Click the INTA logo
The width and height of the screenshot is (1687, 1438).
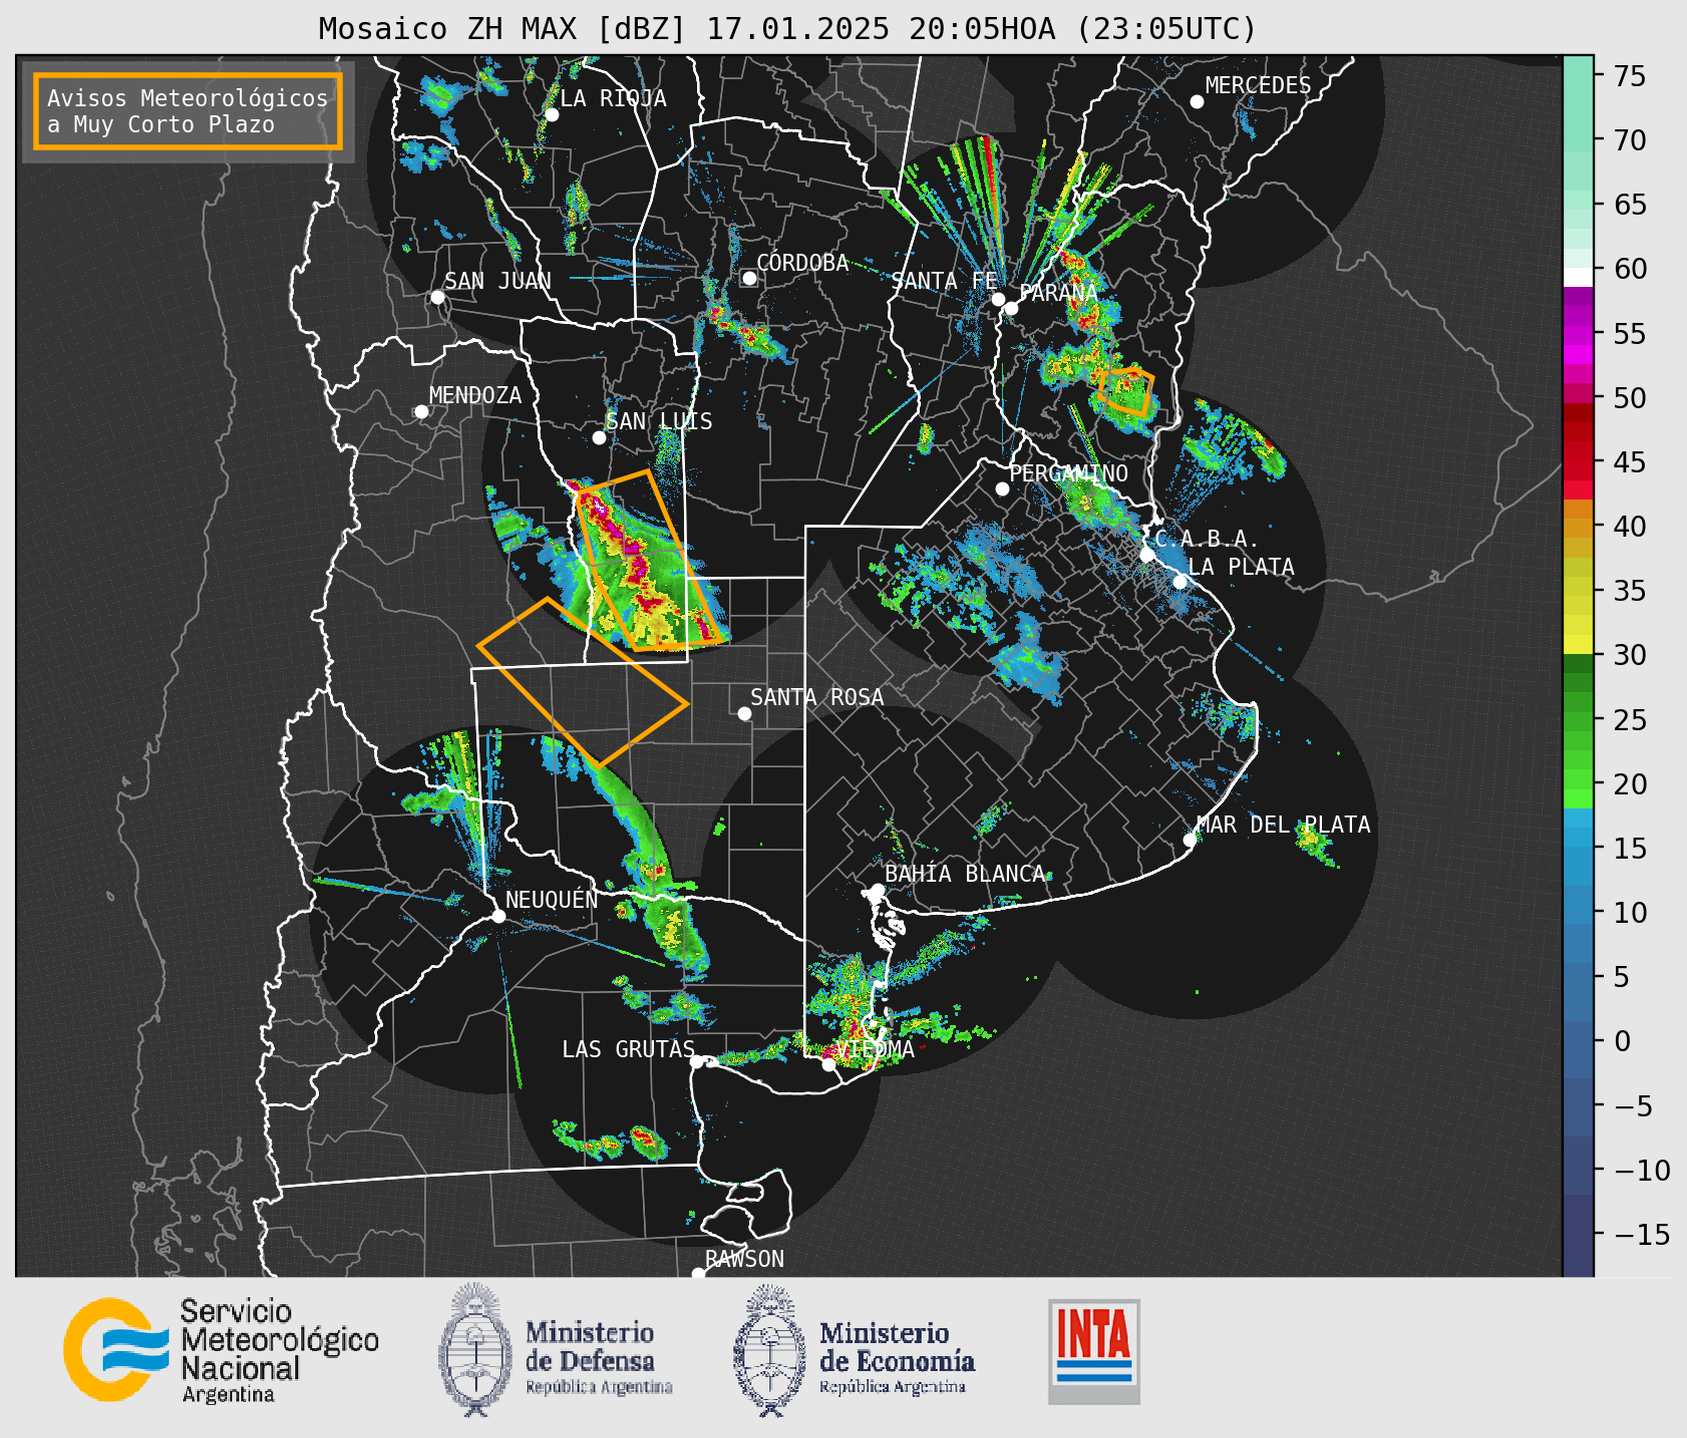coord(1094,1351)
